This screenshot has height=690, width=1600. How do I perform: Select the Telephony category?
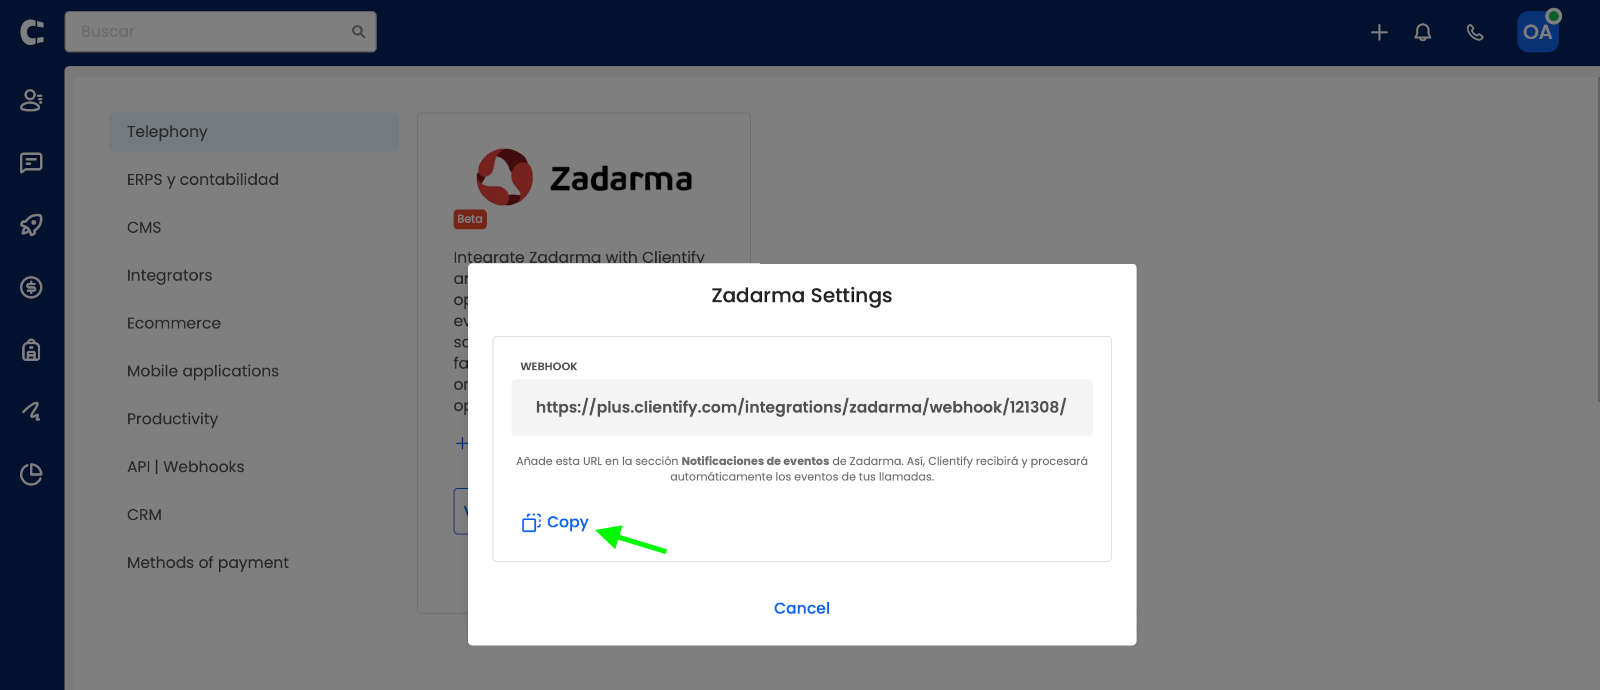pos(254,132)
